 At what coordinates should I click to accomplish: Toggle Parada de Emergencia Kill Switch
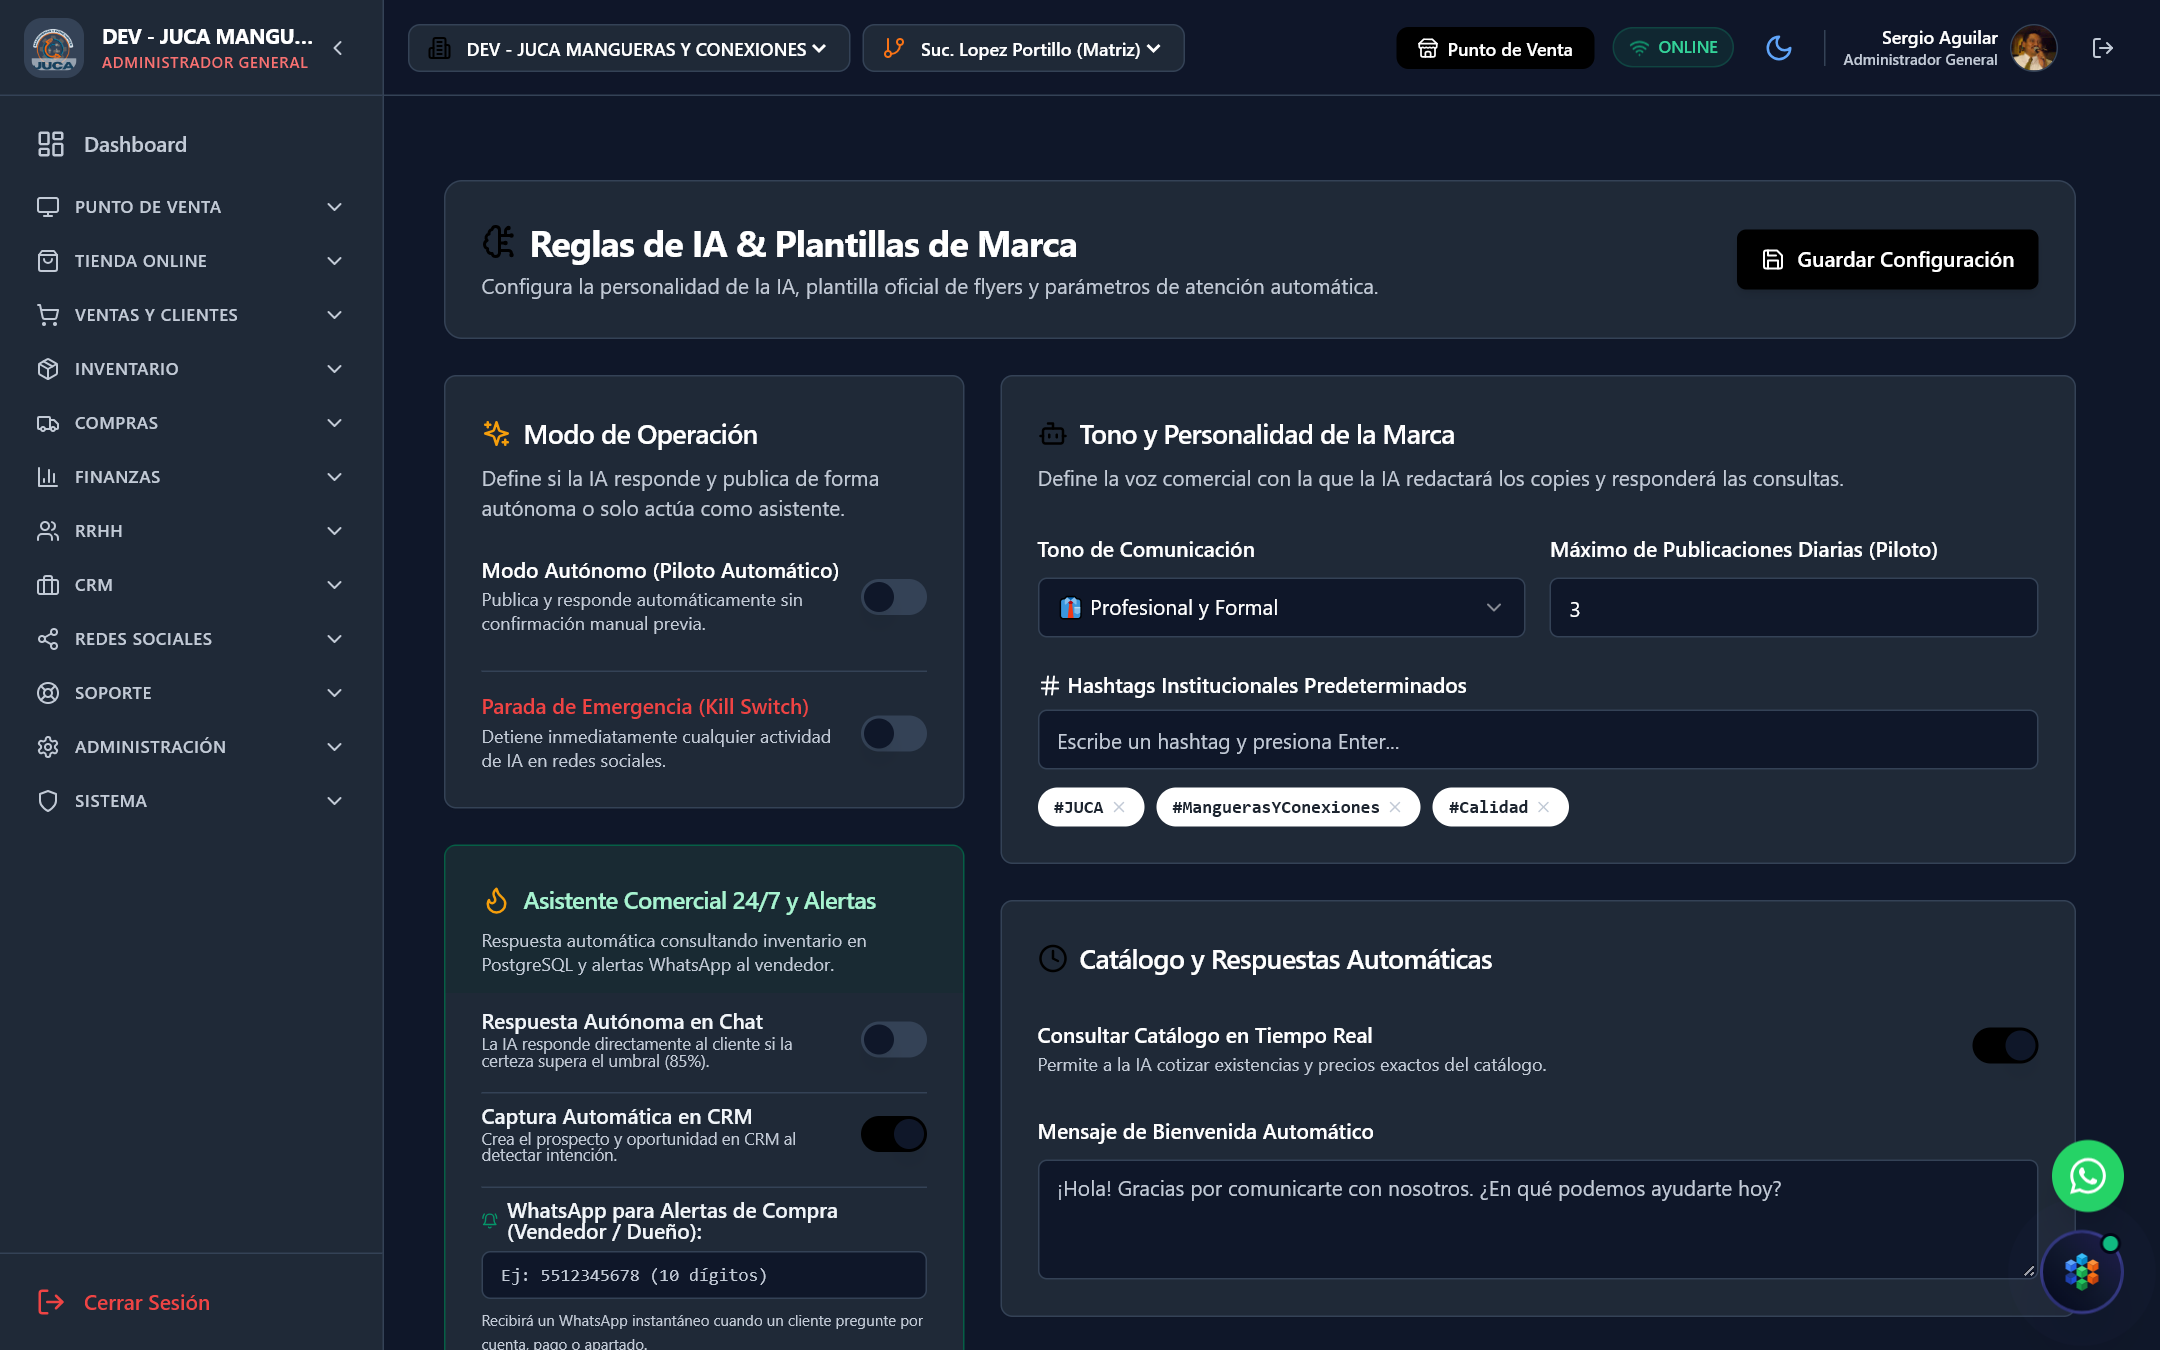tap(894, 733)
